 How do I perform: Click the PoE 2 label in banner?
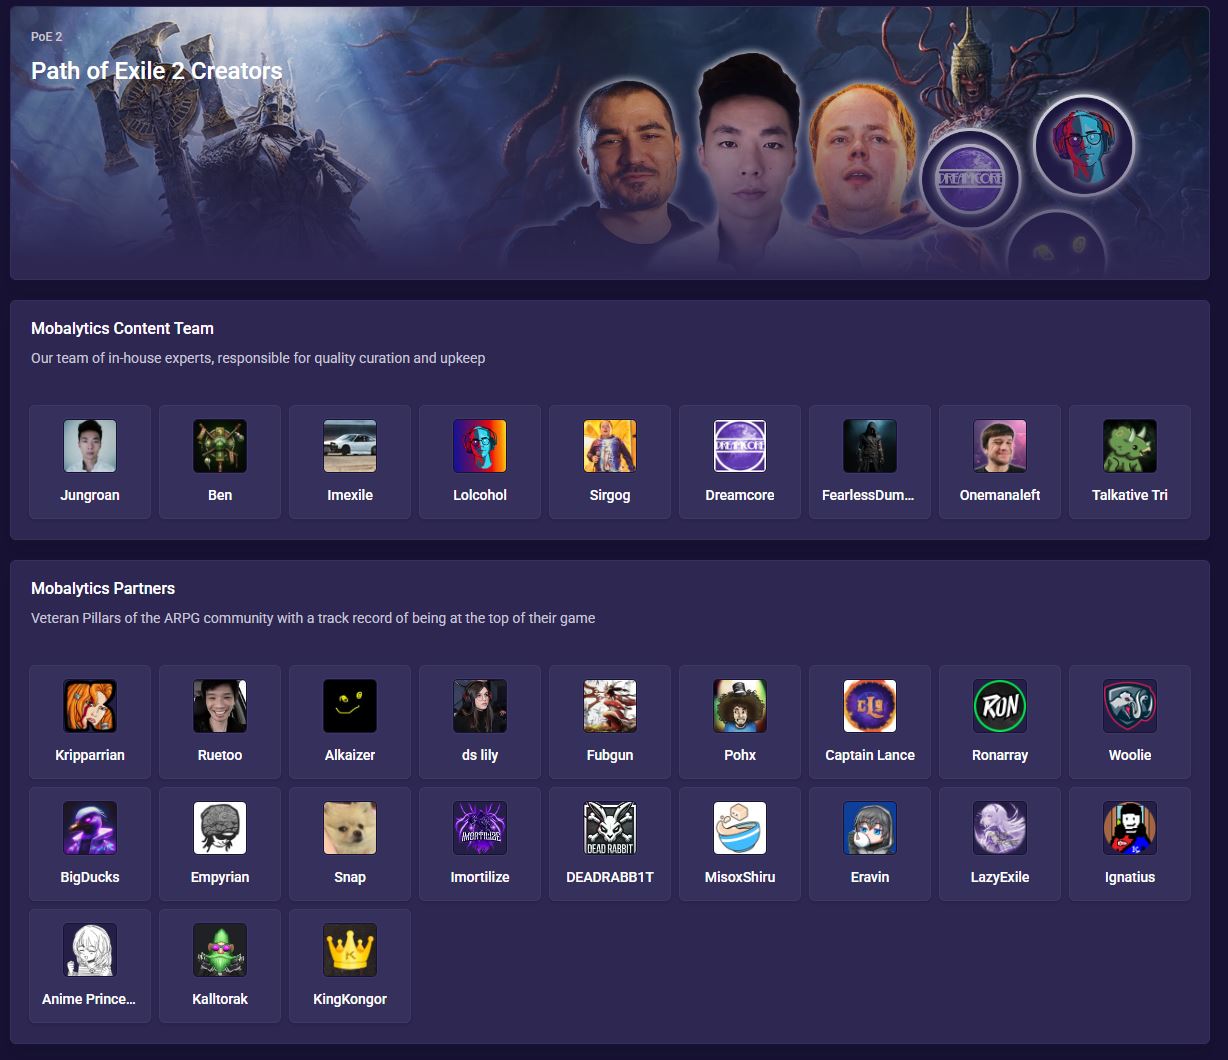pos(46,37)
